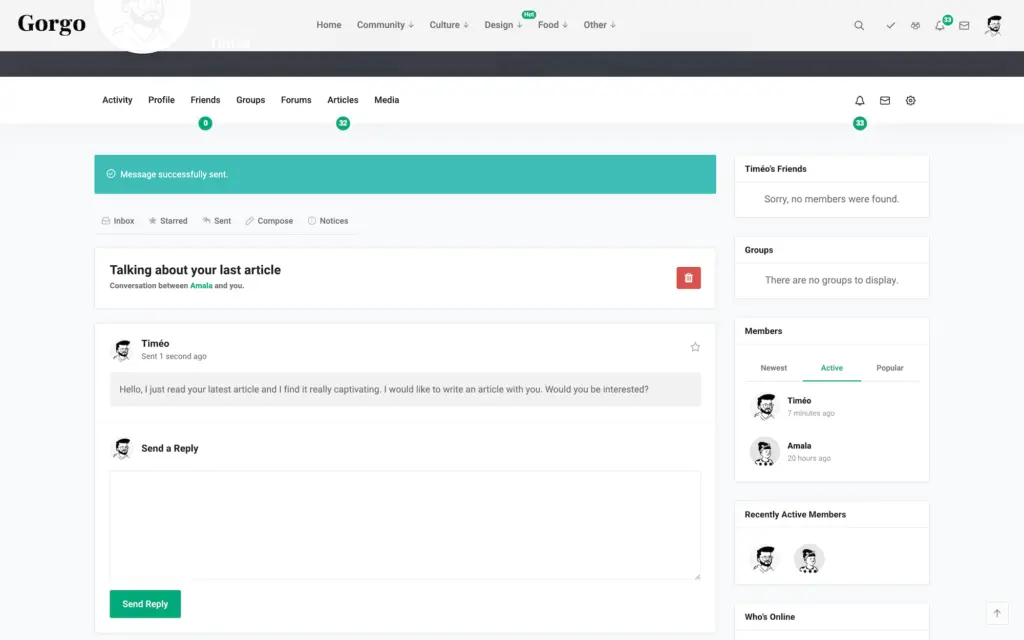Click the friend requests checkmark icon
The image size is (1024, 640).
tap(891, 25)
